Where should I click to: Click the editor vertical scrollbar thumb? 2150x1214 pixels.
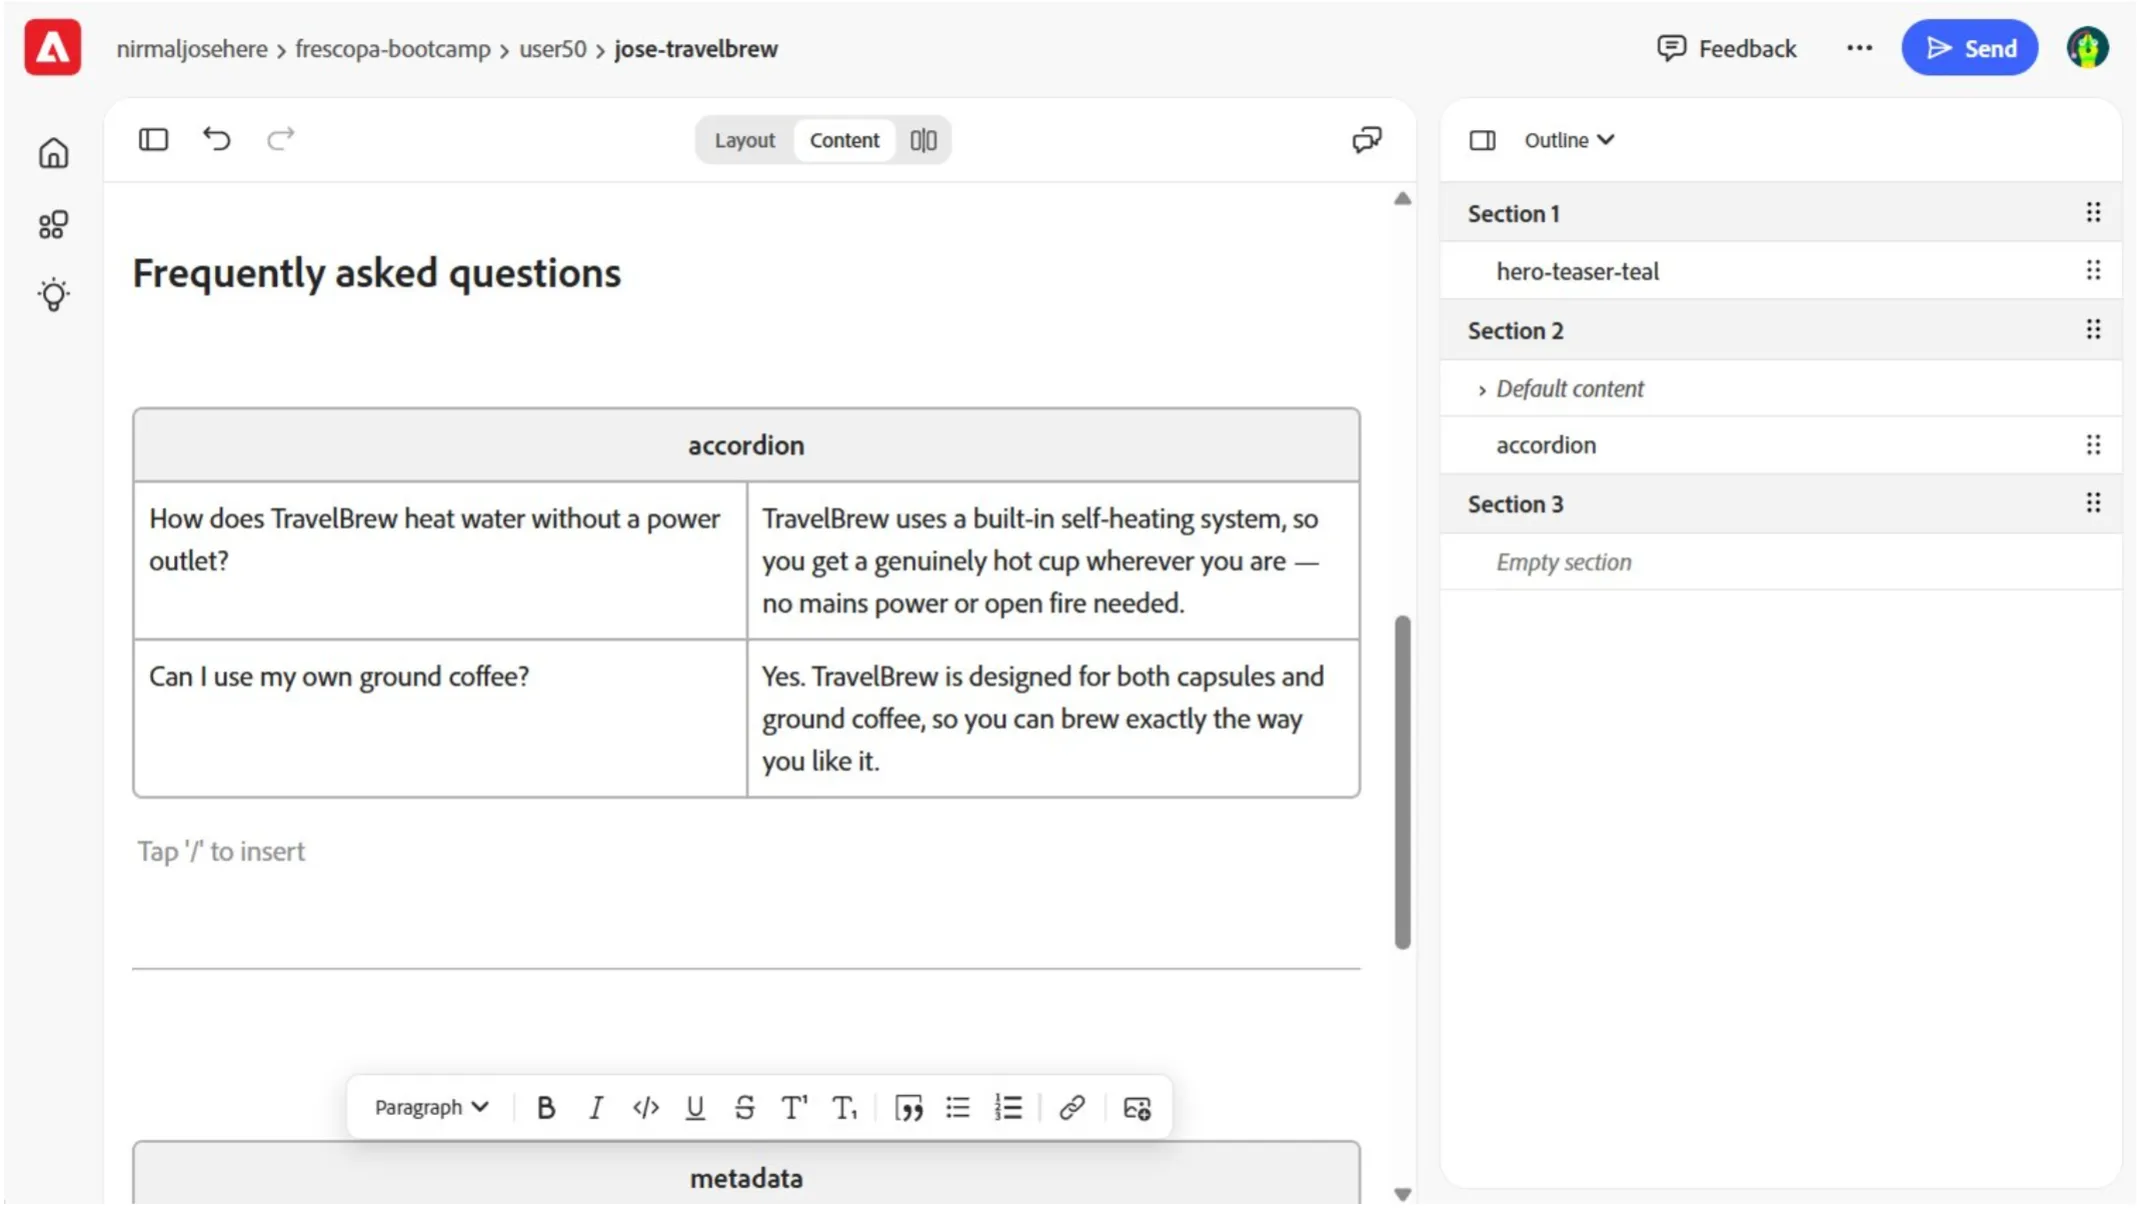click(1404, 784)
